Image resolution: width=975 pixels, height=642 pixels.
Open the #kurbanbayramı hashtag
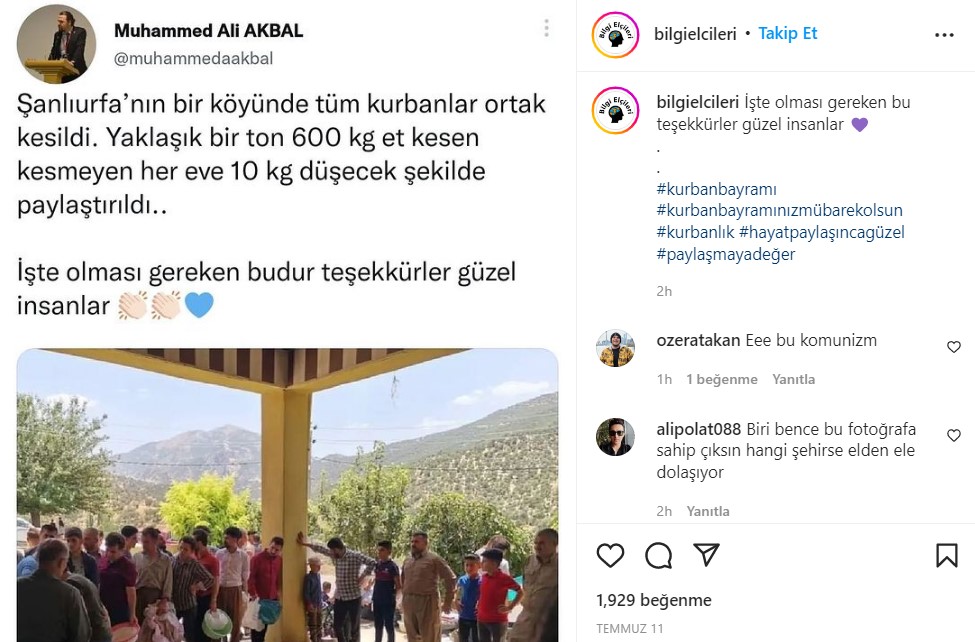pos(716,189)
